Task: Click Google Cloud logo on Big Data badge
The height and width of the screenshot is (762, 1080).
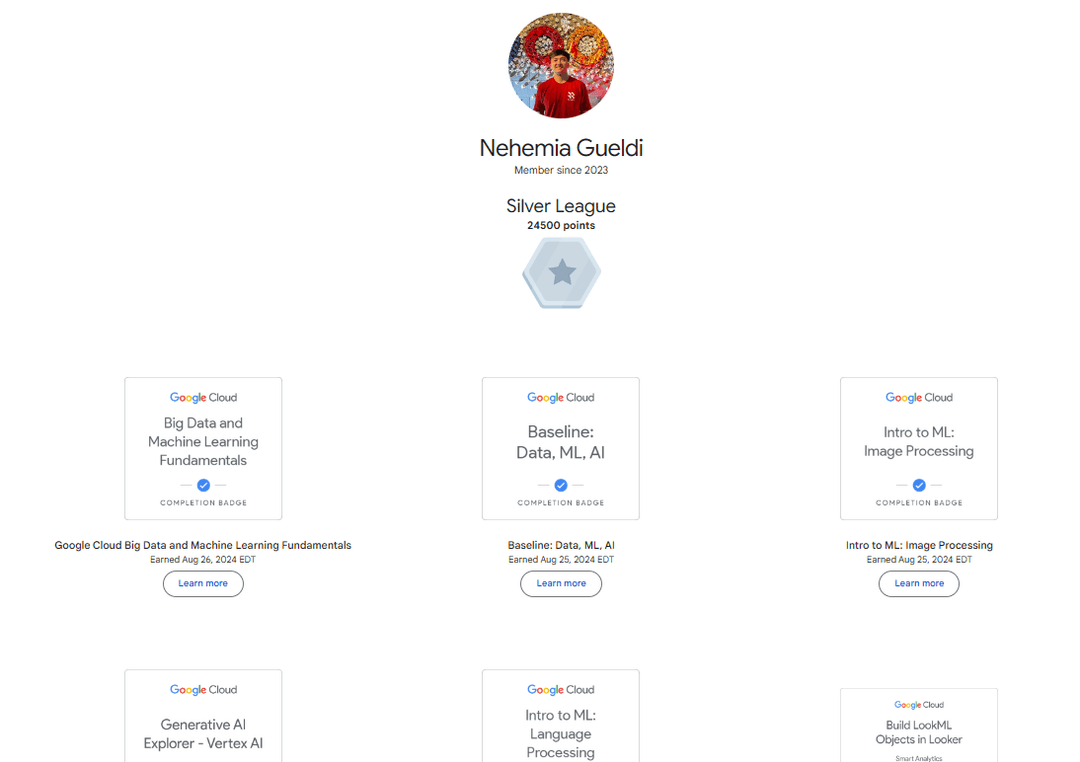Action: [x=203, y=398]
